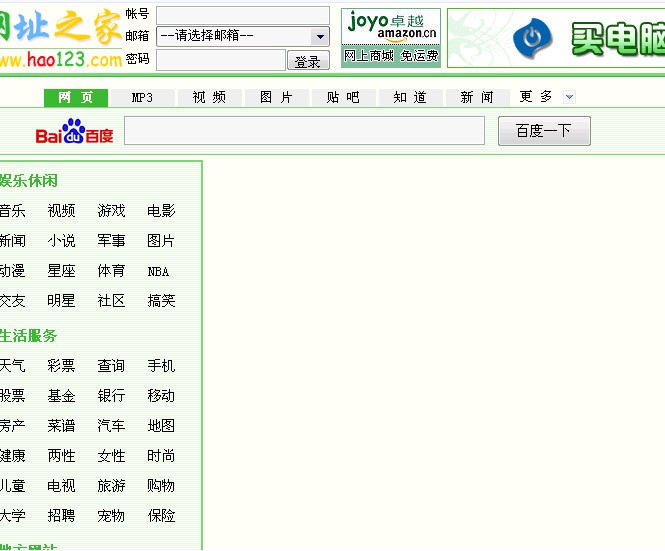665x551 pixels.
Task: Click the 买电脑 banner advertisement
Action: tap(556, 38)
